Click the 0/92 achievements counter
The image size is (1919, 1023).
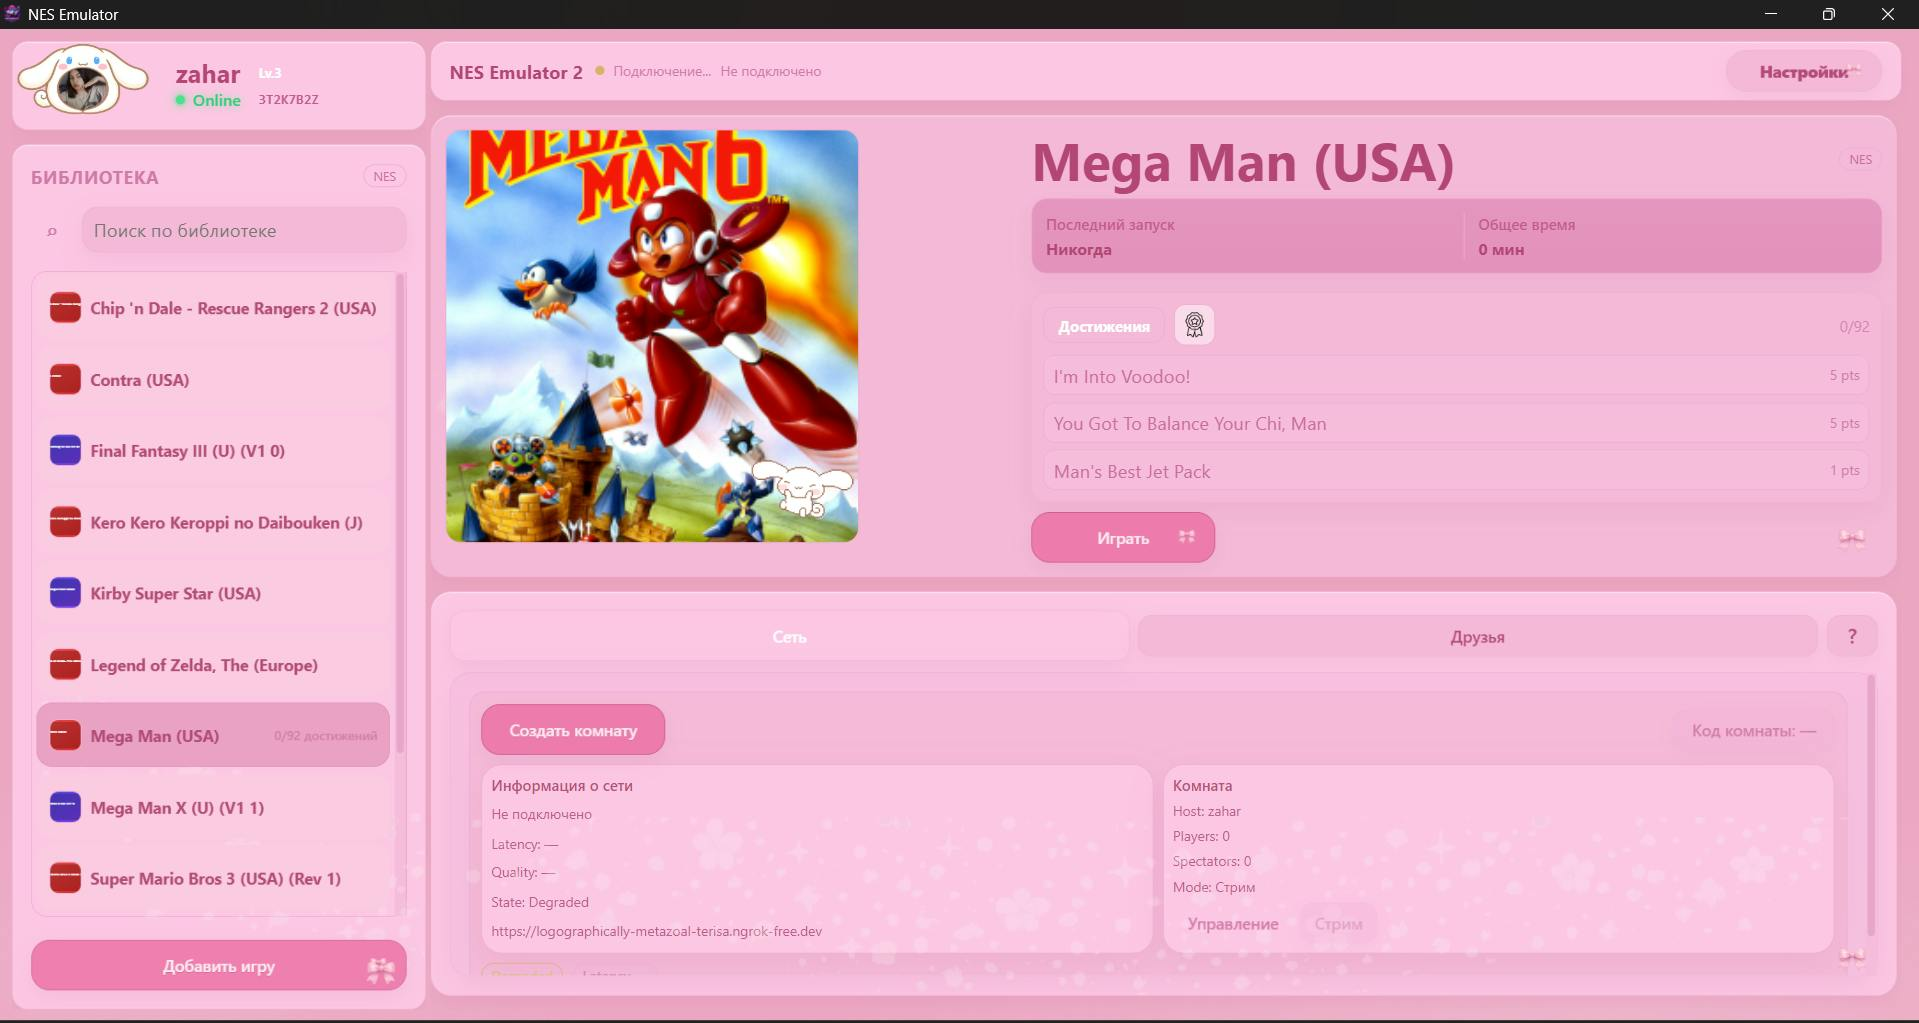[1854, 327]
